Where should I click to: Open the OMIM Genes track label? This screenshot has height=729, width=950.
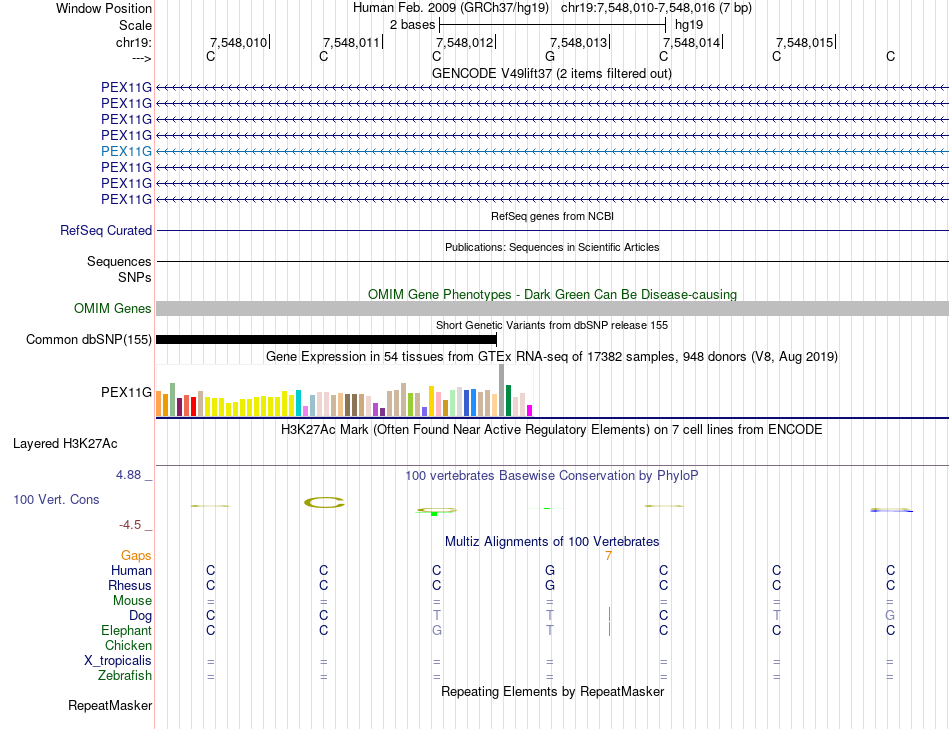click(113, 308)
